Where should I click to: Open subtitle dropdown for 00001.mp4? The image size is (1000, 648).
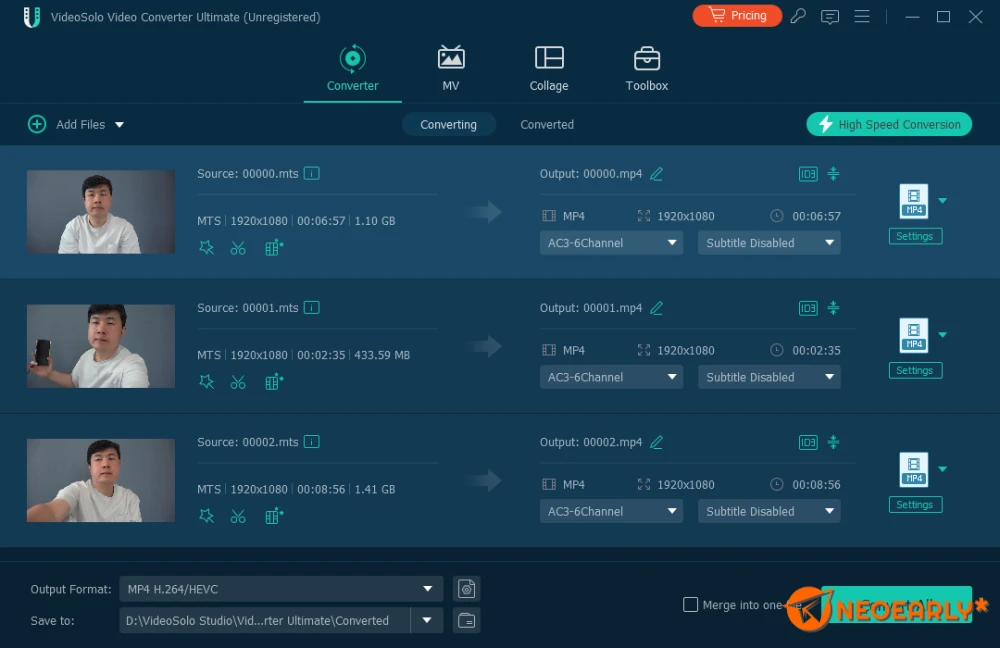(769, 378)
